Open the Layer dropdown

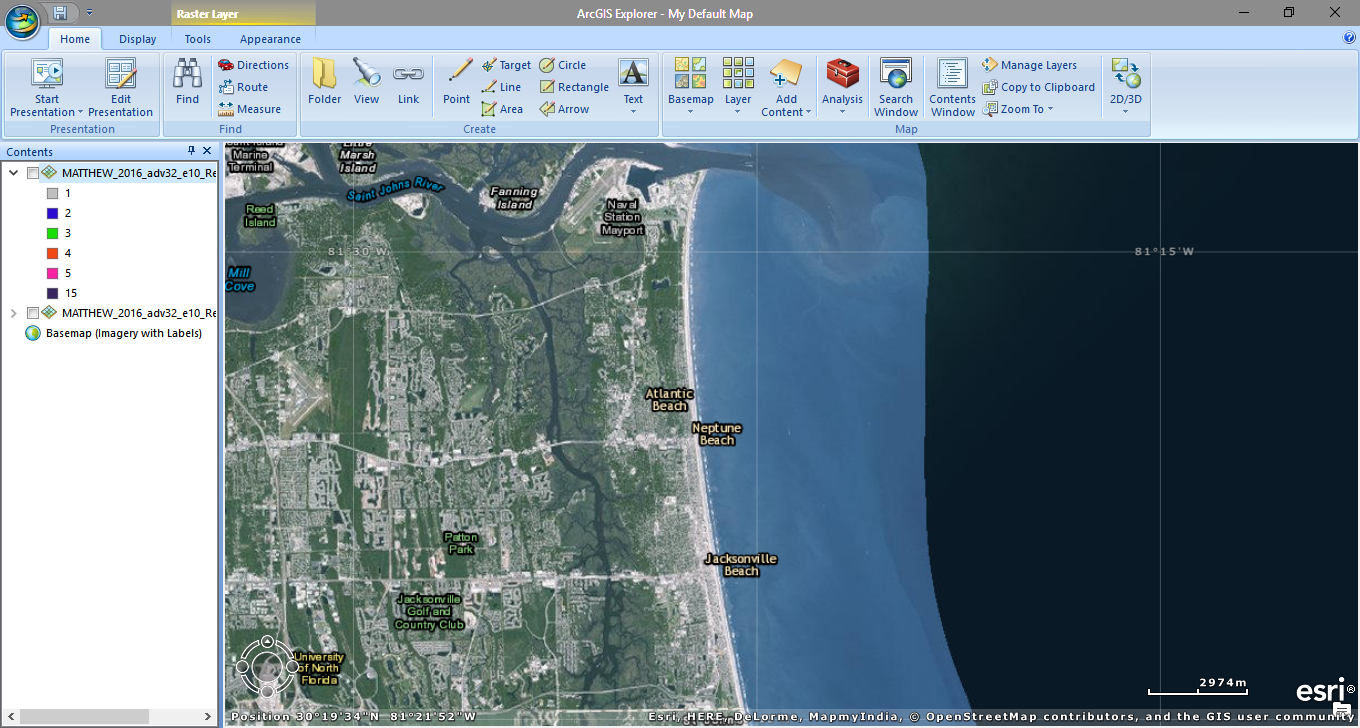(x=738, y=110)
